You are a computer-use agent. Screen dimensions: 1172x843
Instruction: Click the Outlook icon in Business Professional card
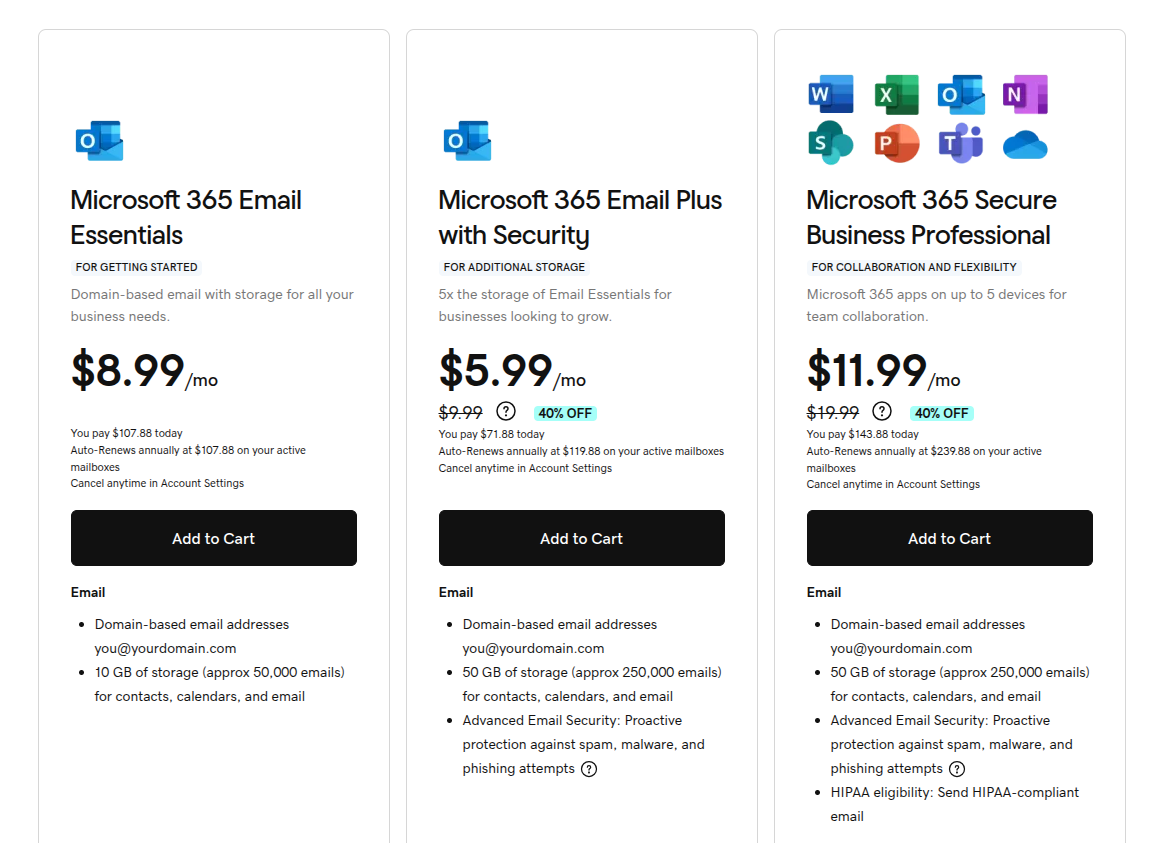961,95
